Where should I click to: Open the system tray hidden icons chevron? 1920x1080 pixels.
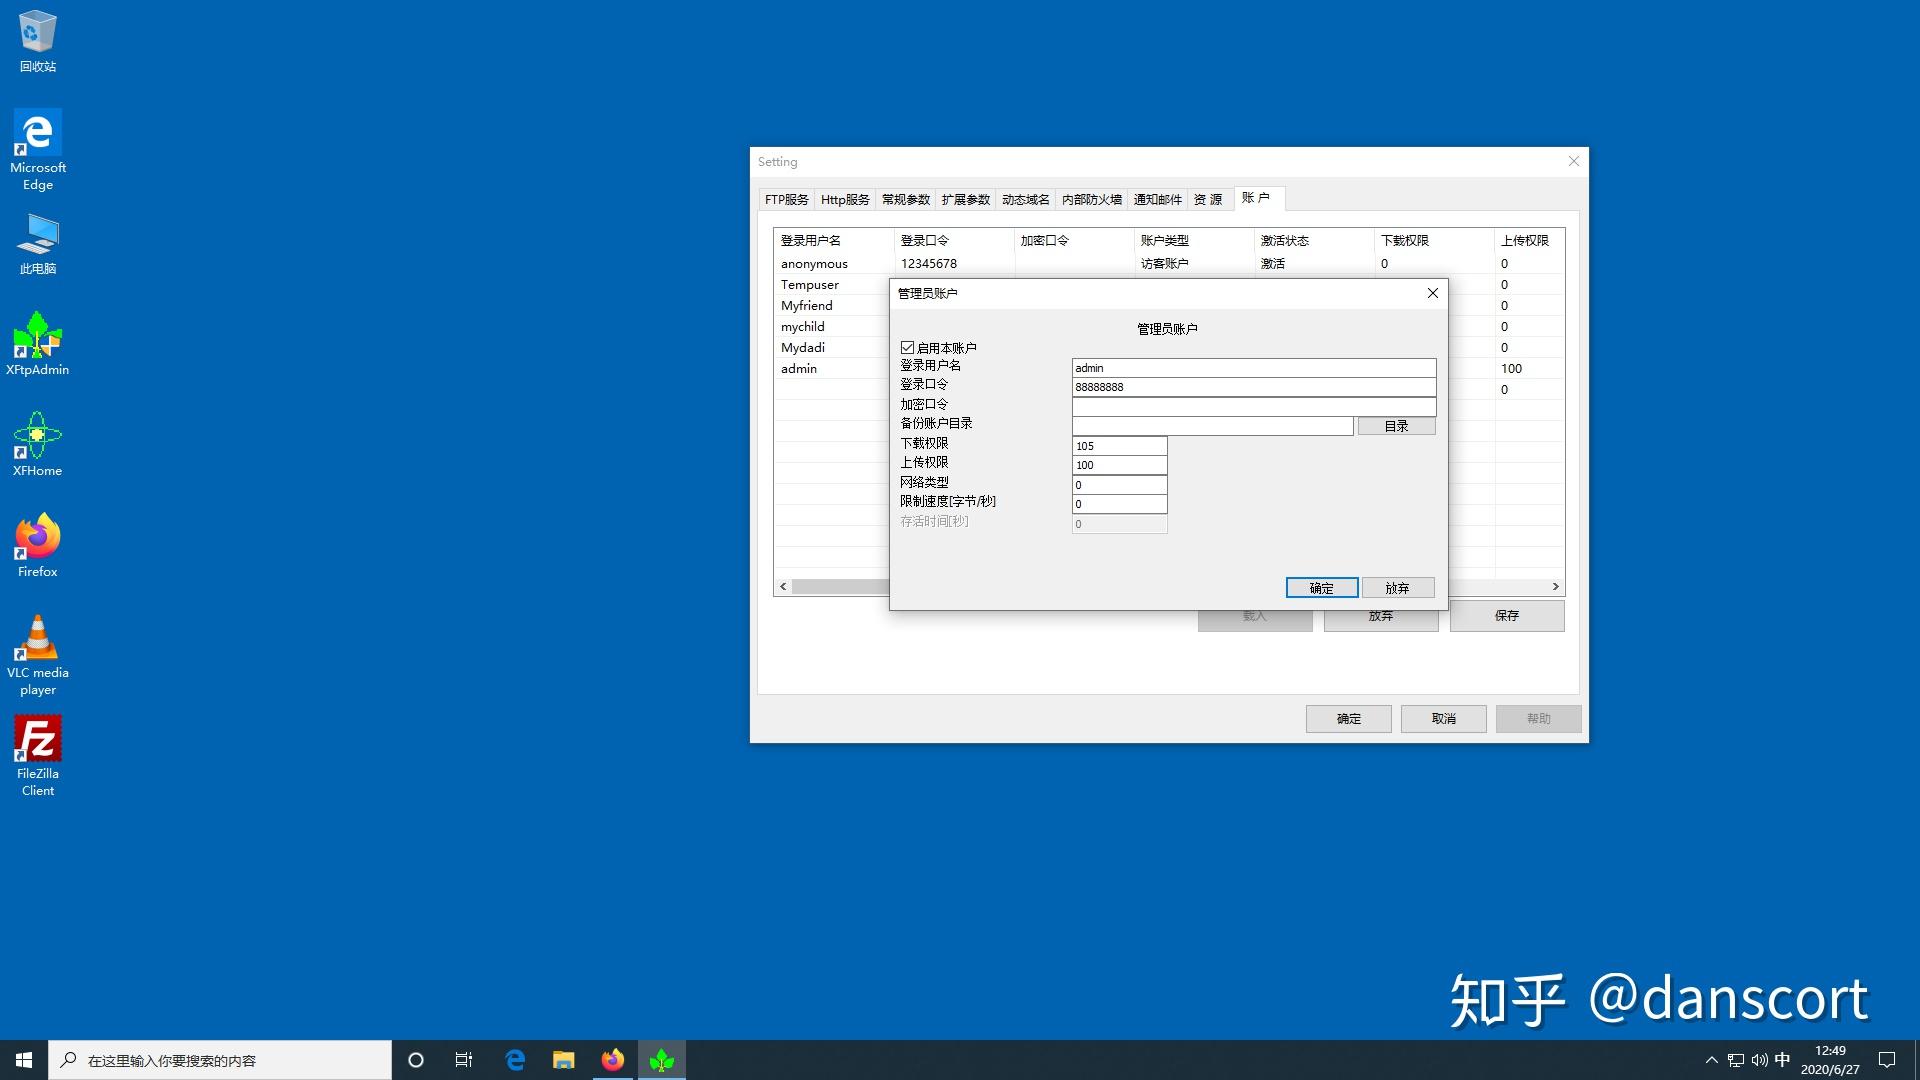(1711, 1060)
